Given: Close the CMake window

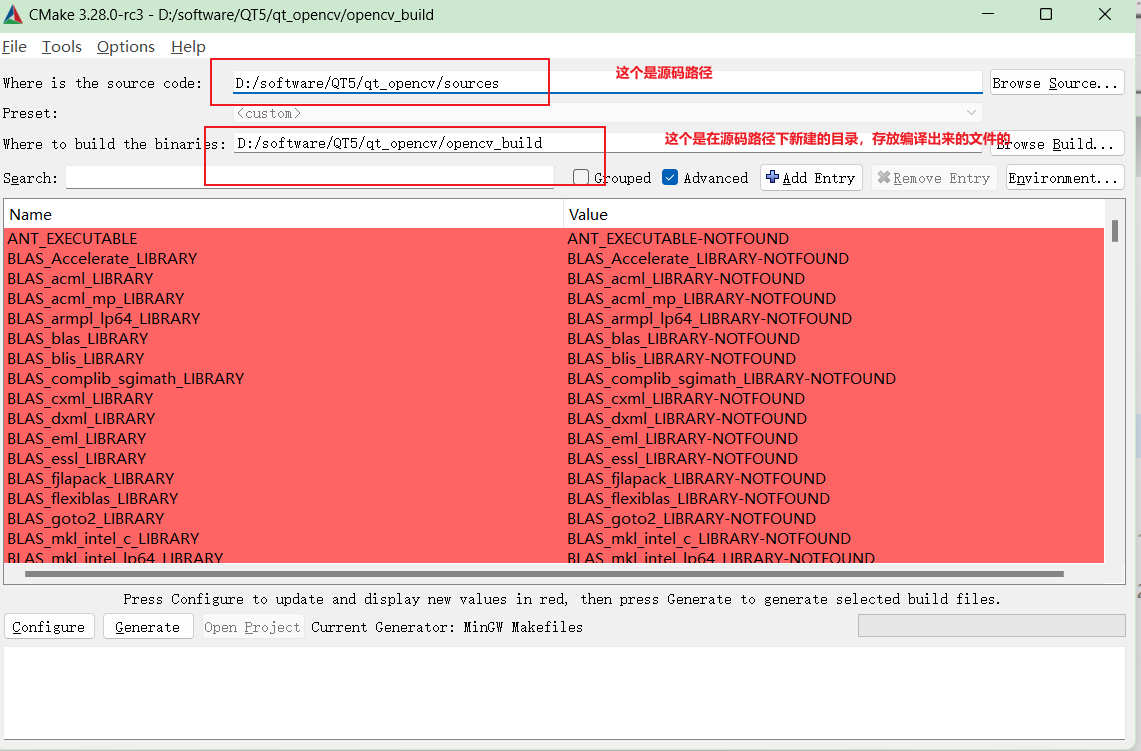Looking at the screenshot, I should [1105, 15].
